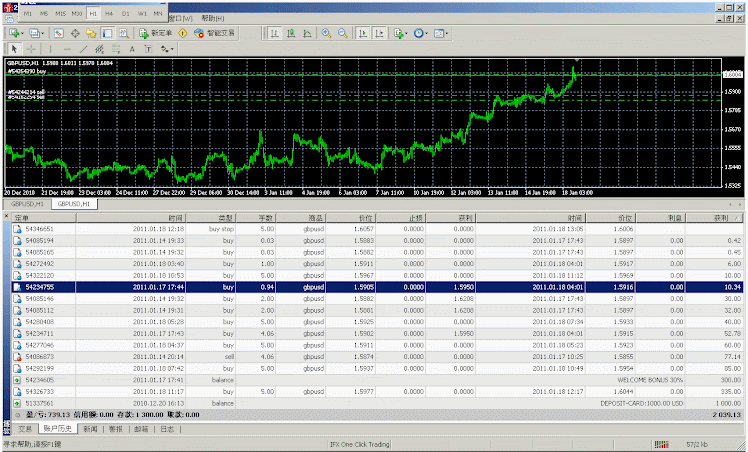Screen dimensions: 748x452
Task: Switch timeframe to M5
Action: [x=44, y=13]
